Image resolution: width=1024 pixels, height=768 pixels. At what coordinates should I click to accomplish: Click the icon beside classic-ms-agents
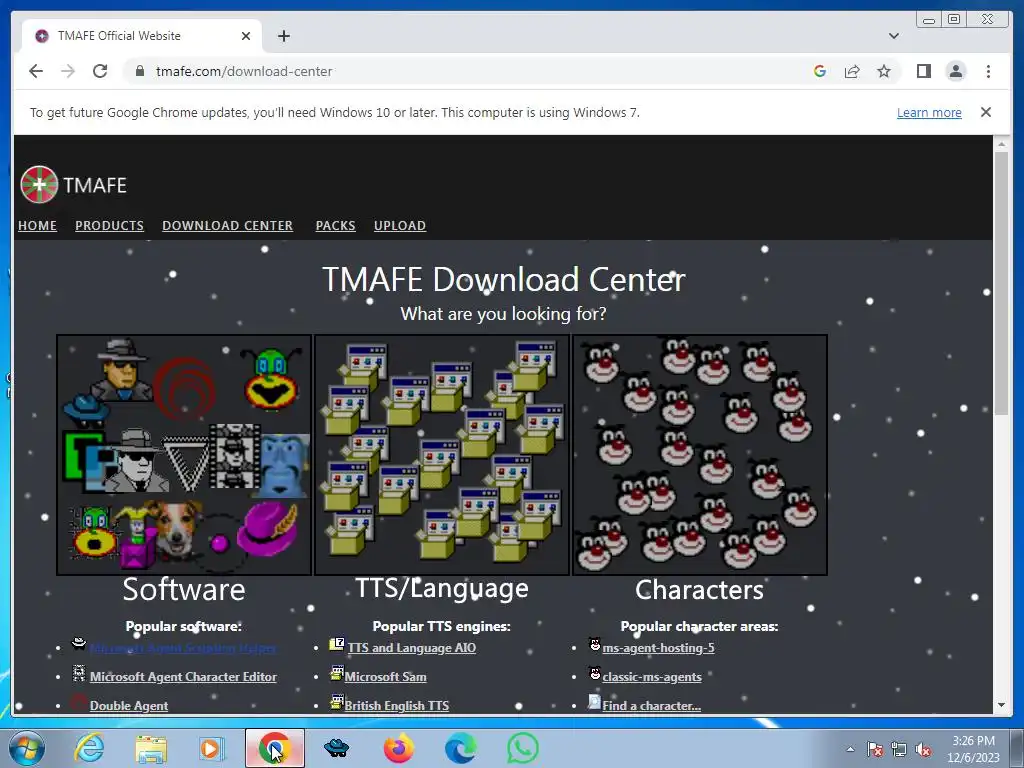[x=594, y=673]
